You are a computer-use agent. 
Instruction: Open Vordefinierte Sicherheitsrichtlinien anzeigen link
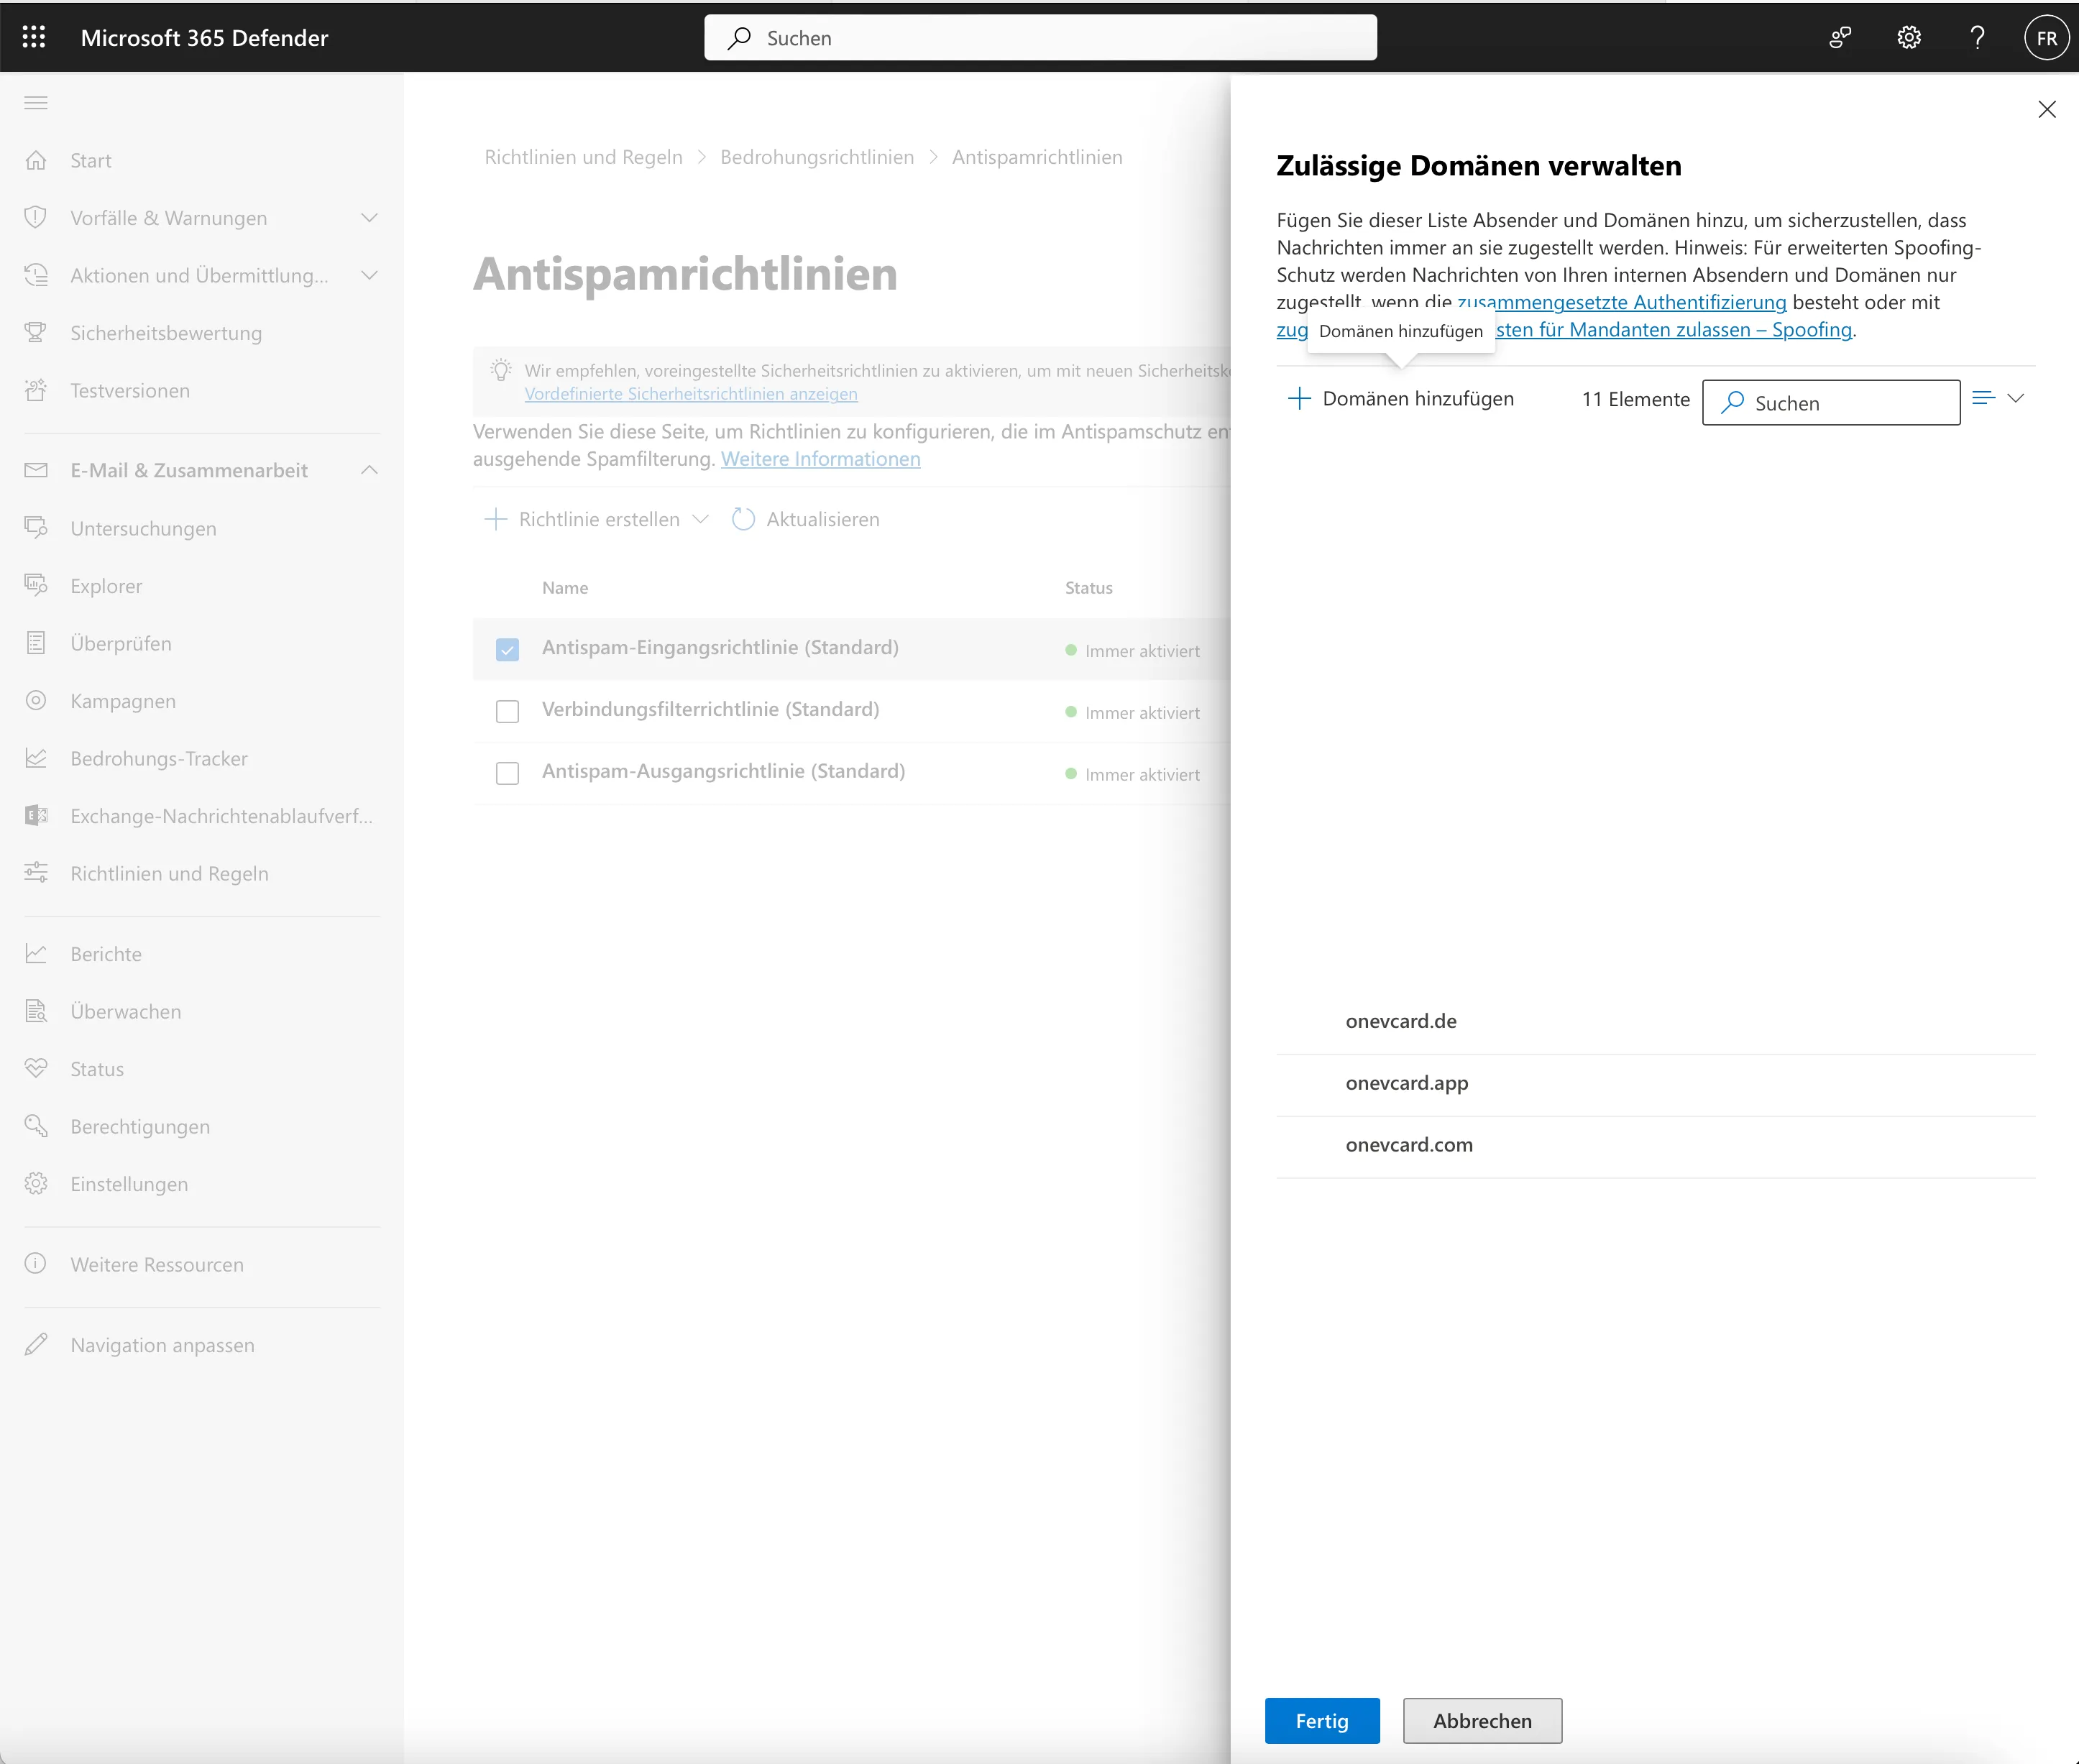pos(691,394)
